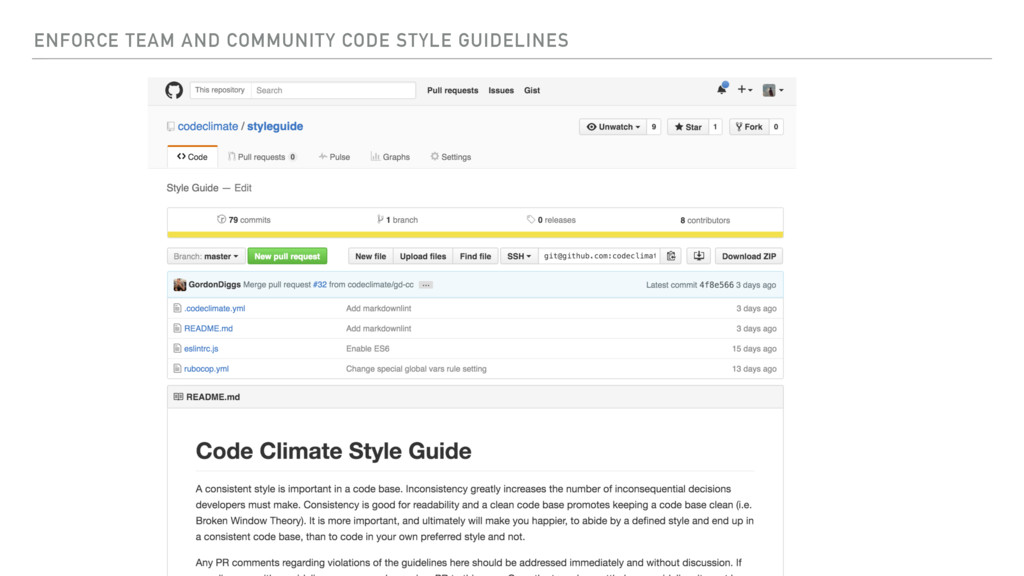Click Edit next to Style Guide description
The height and width of the screenshot is (576, 1024).
coord(243,187)
